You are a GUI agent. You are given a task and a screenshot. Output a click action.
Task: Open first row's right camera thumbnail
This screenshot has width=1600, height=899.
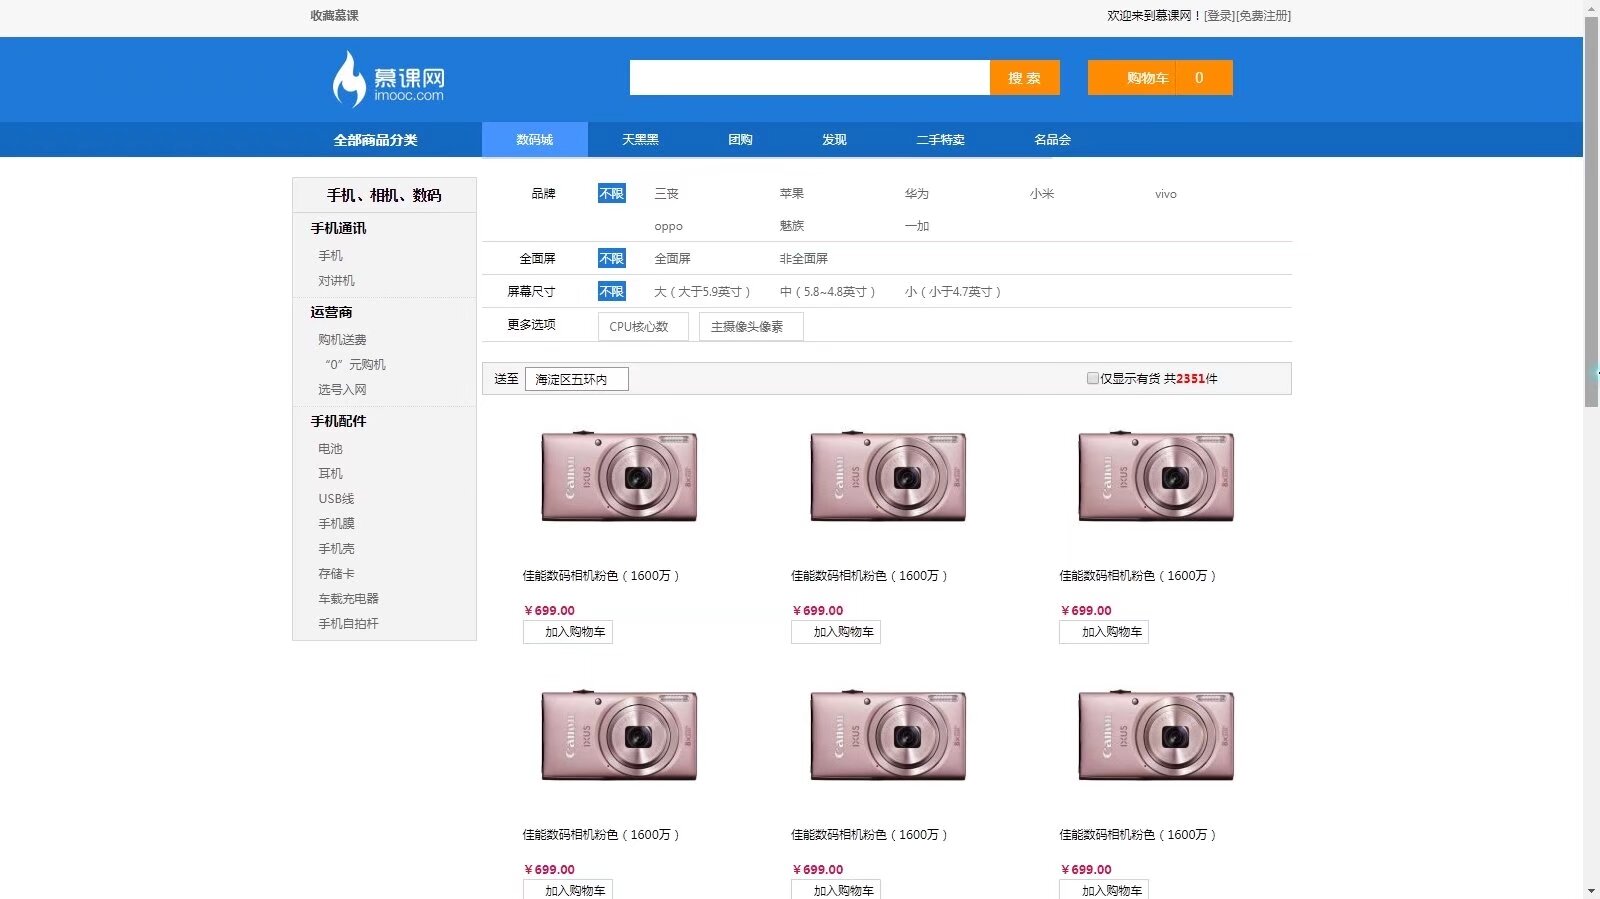click(1156, 476)
